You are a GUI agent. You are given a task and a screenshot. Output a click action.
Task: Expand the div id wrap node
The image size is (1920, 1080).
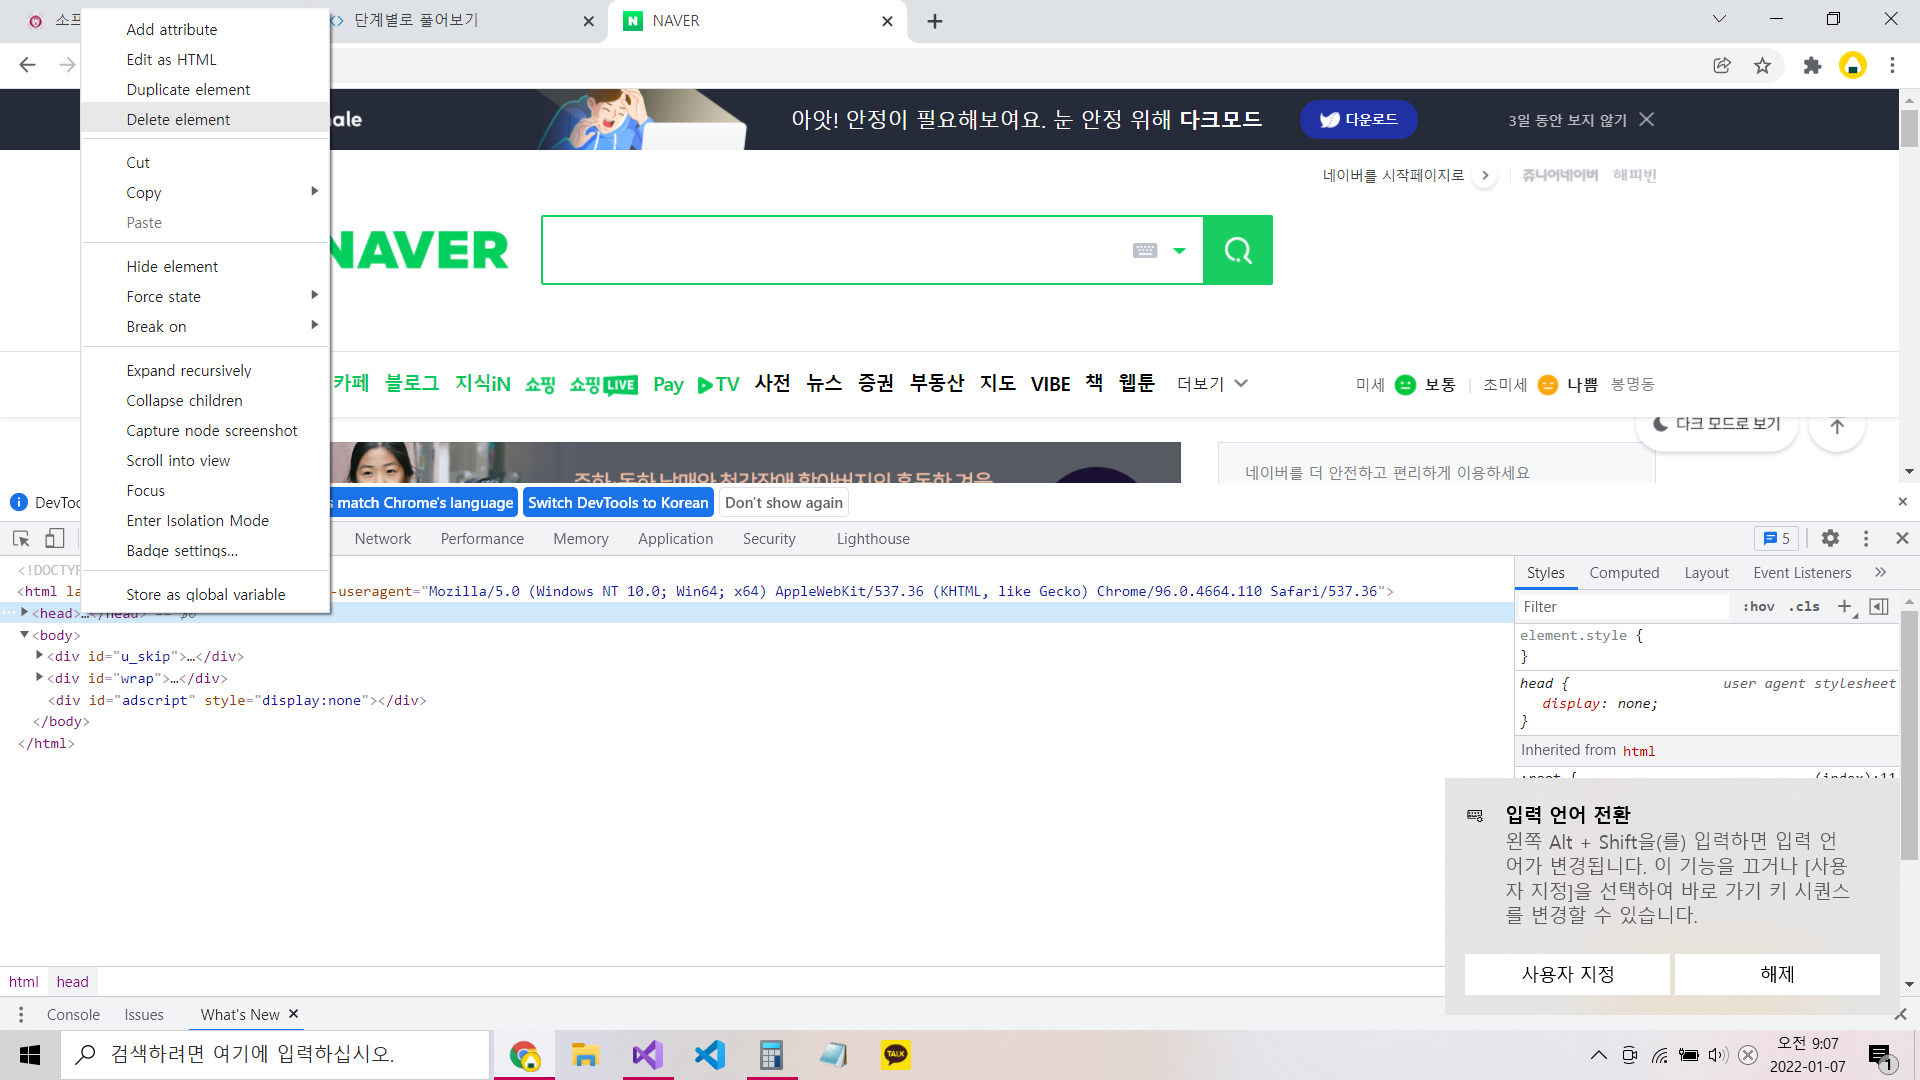pyautogui.click(x=40, y=678)
